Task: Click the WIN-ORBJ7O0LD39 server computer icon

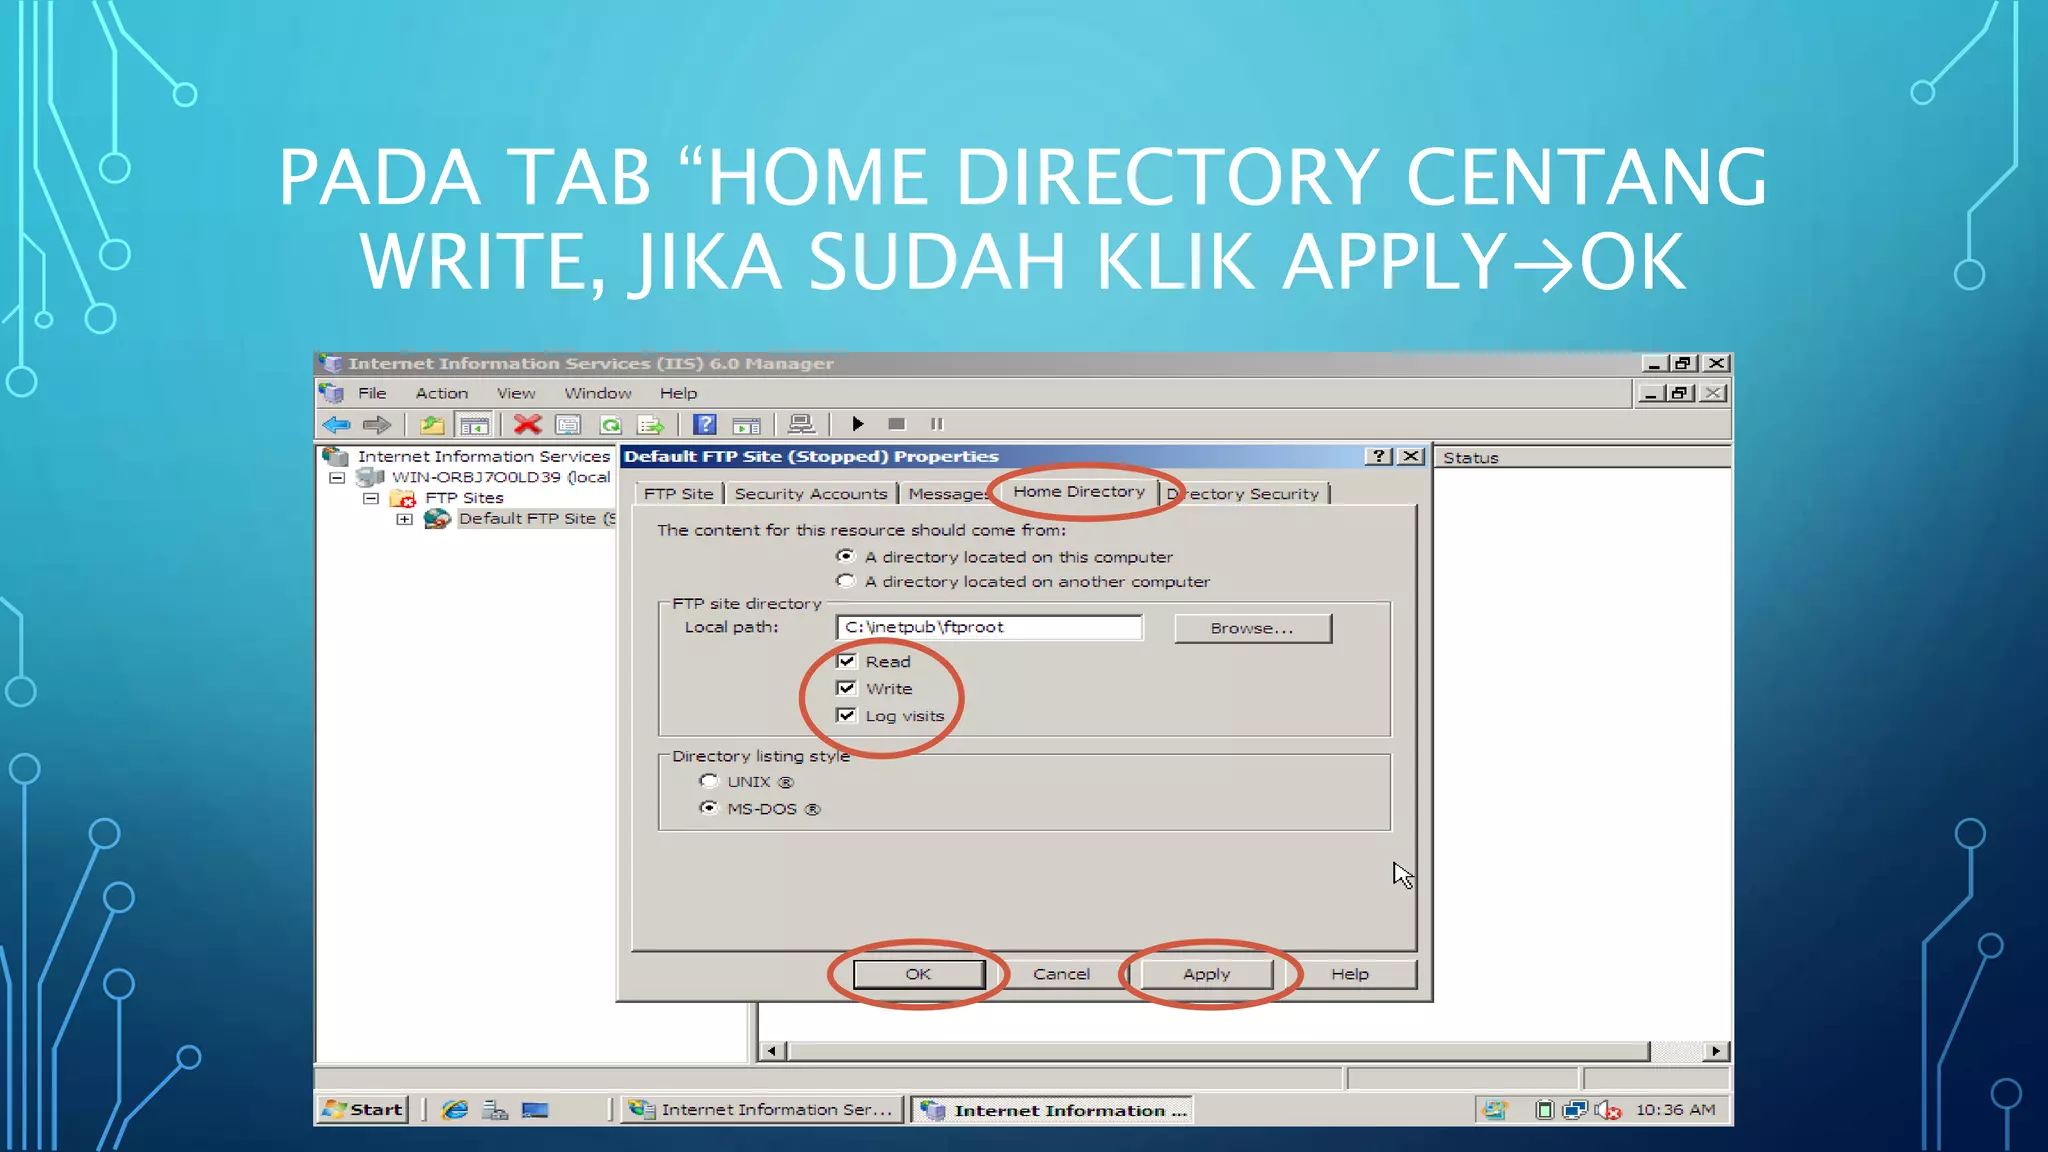Action: pyautogui.click(x=370, y=477)
